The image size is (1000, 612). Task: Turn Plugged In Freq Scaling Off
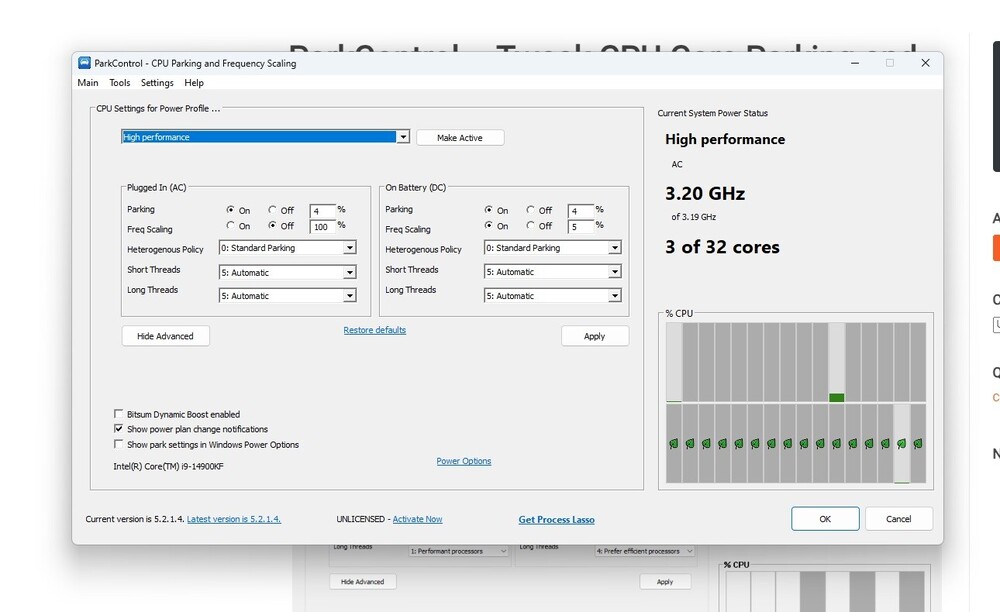(x=272, y=226)
